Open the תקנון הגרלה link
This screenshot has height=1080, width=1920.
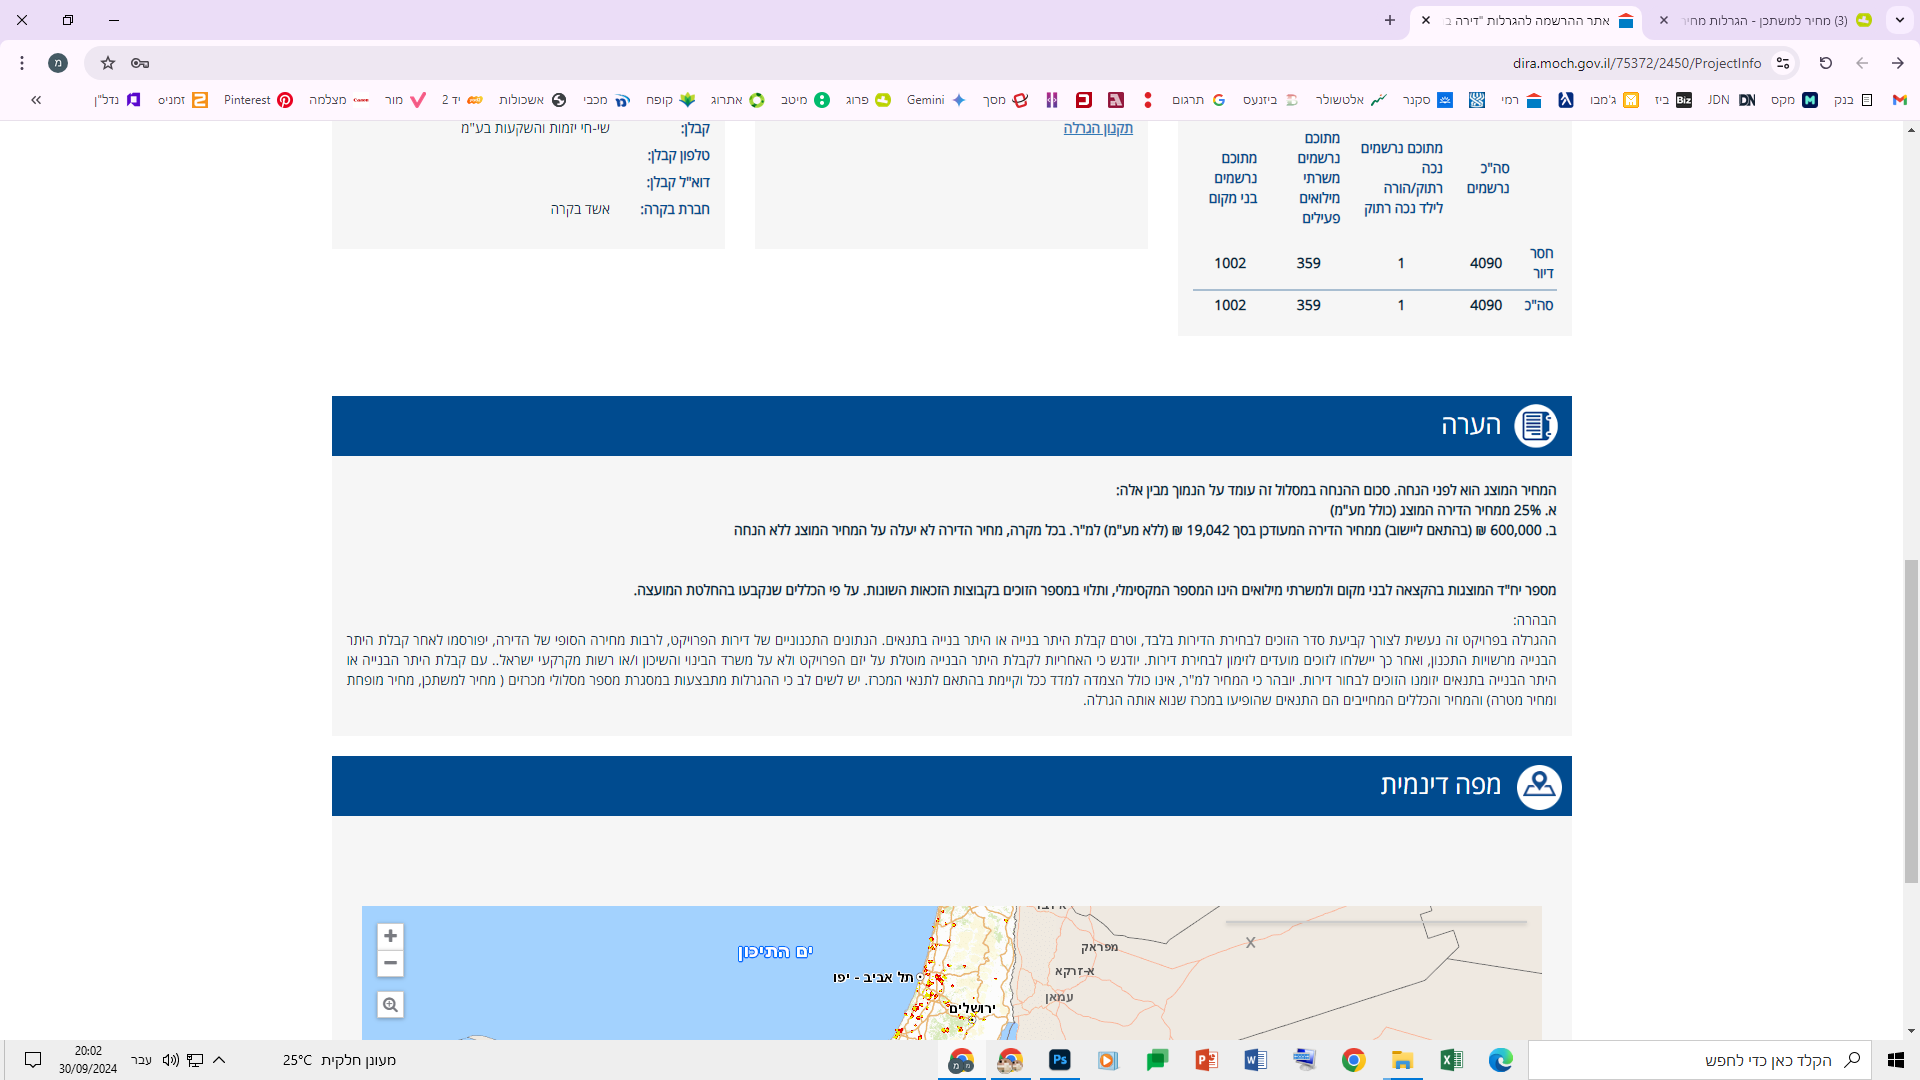[x=1097, y=128]
